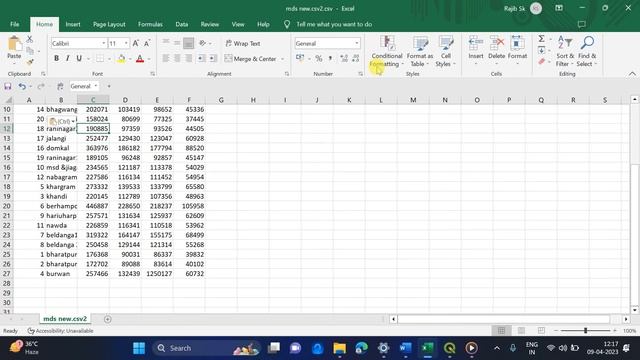Open Paste Options (Ctrl) floating button
This screenshot has width=640, height=360.
pos(62,121)
